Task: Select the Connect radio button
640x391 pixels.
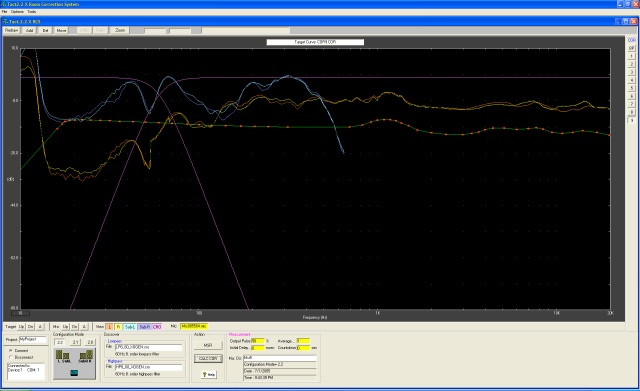Action: pos(11,351)
